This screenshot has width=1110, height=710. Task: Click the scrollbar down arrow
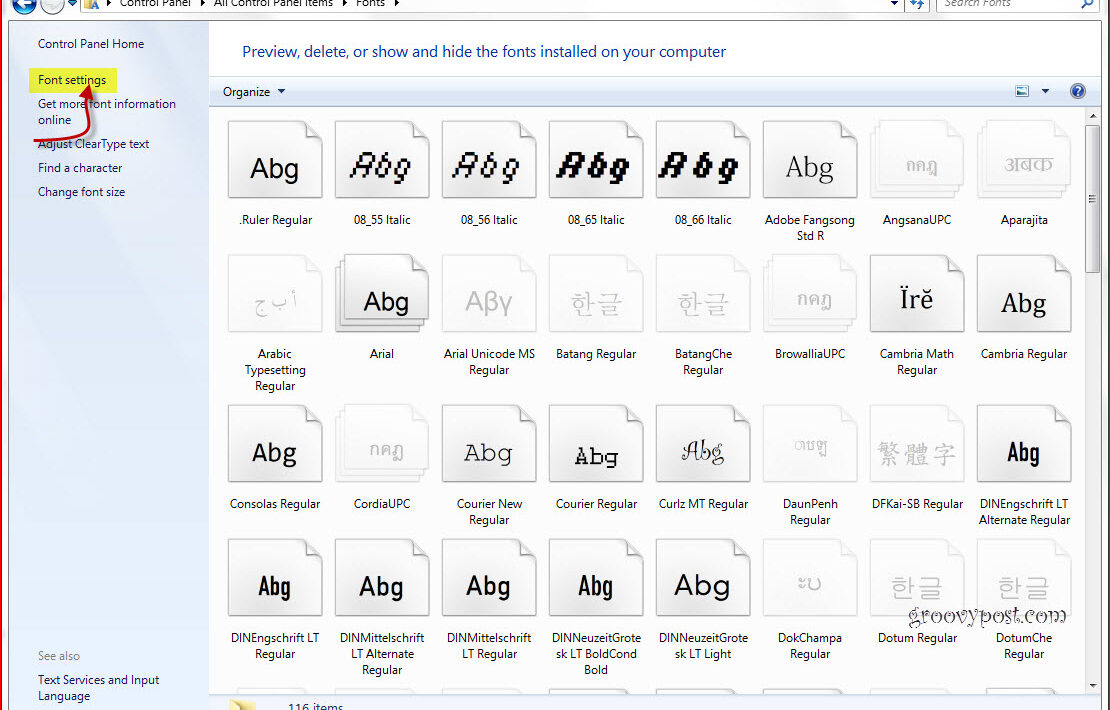click(1093, 686)
